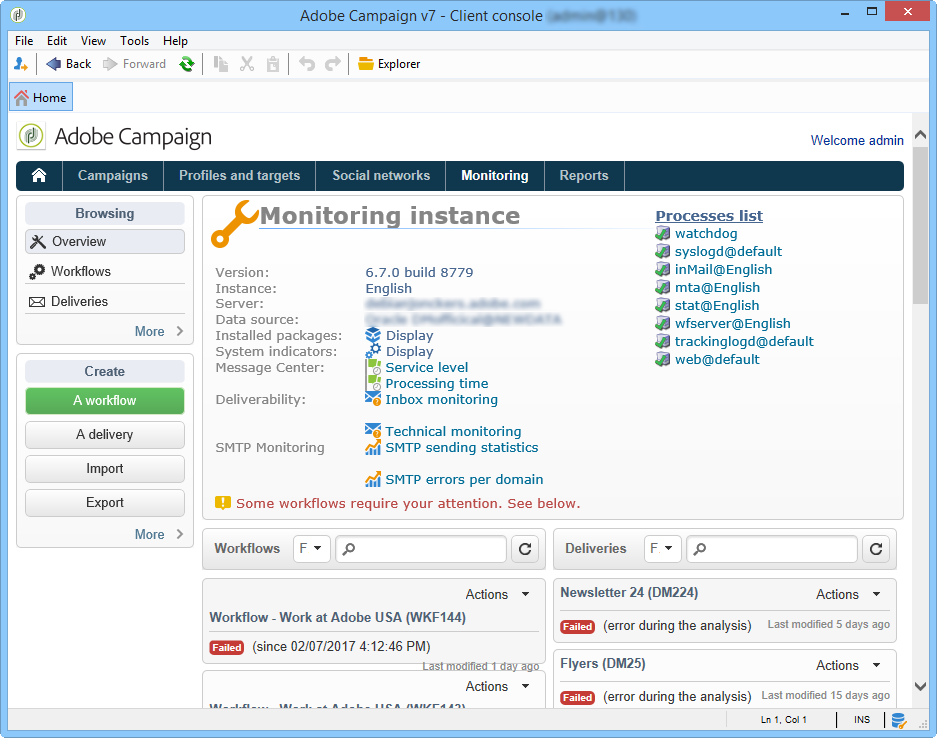Switch to the Campaigns tab
The image size is (937, 738).
click(x=113, y=175)
